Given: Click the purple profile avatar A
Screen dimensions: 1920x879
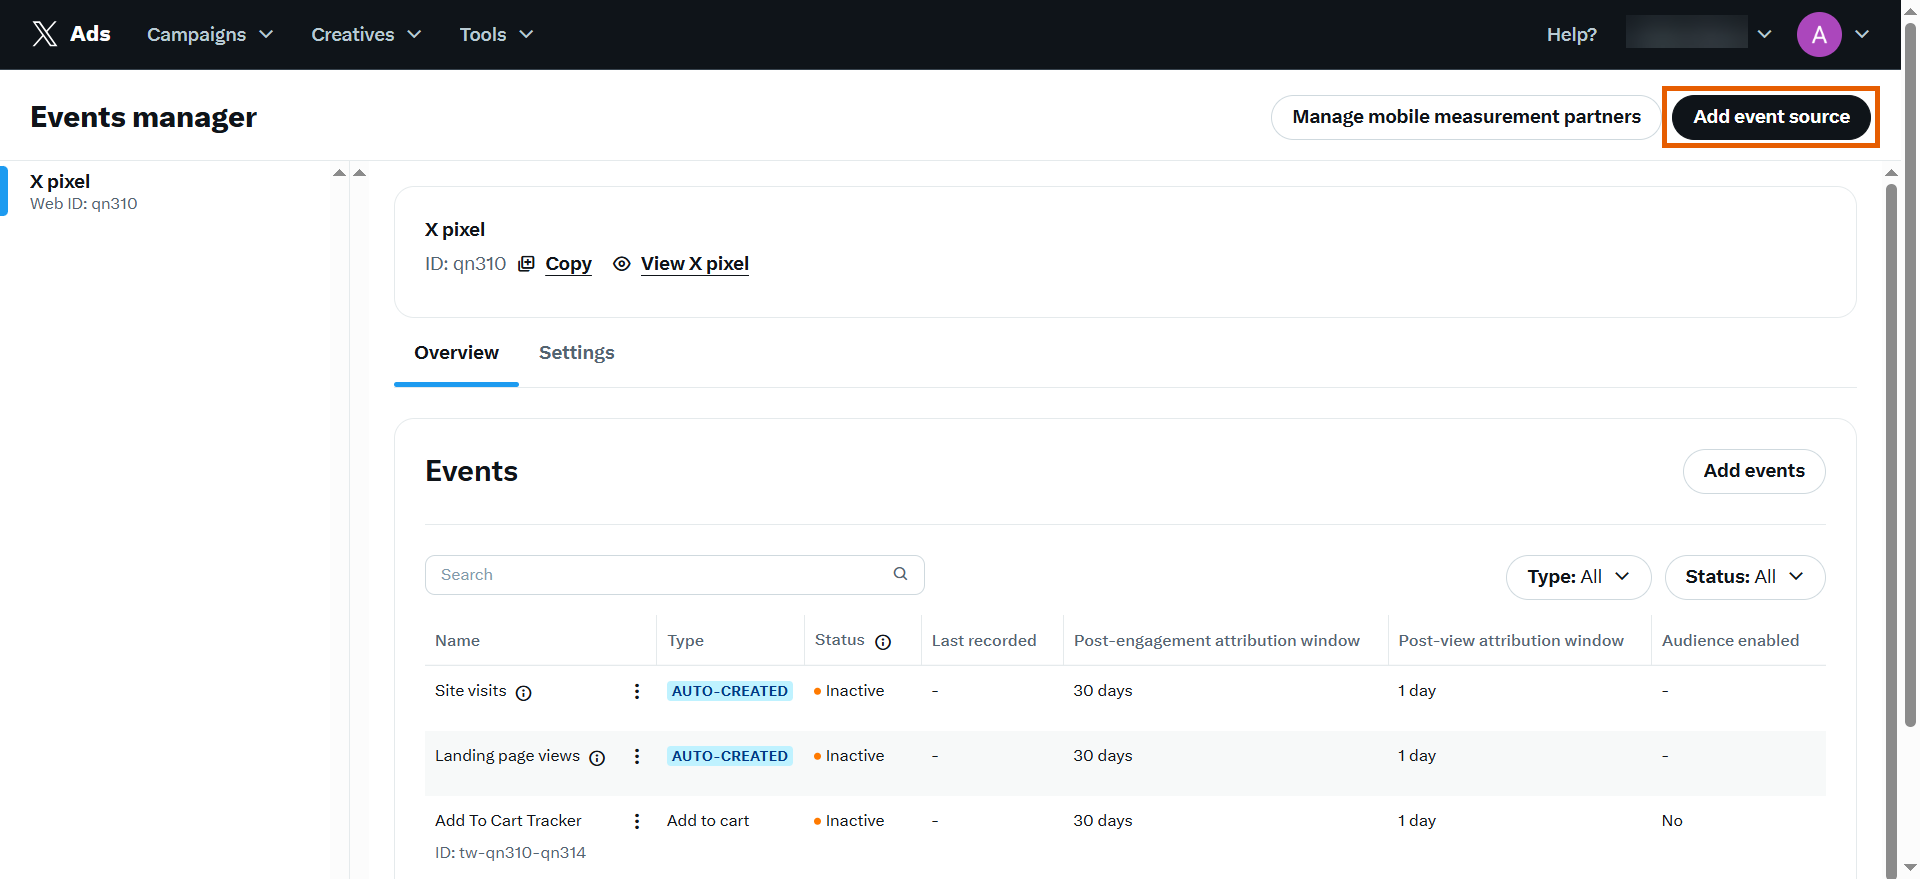Looking at the screenshot, I should point(1819,35).
